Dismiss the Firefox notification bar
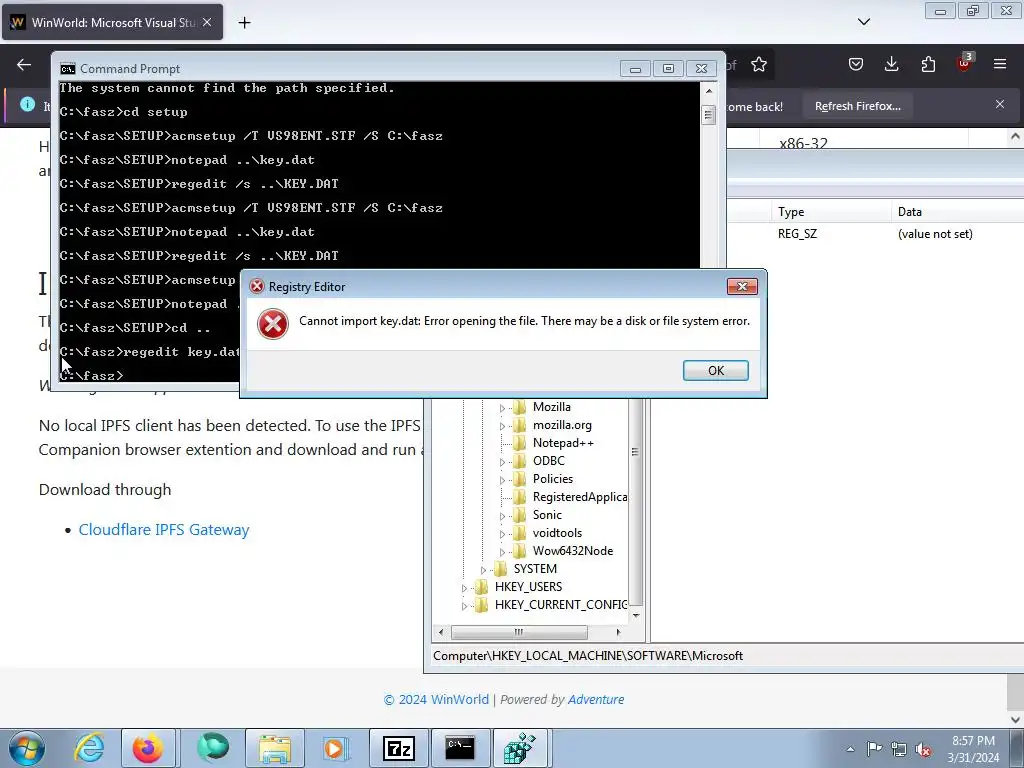Image resolution: width=1024 pixels, height=768 pixels. tap(1000, 104)
